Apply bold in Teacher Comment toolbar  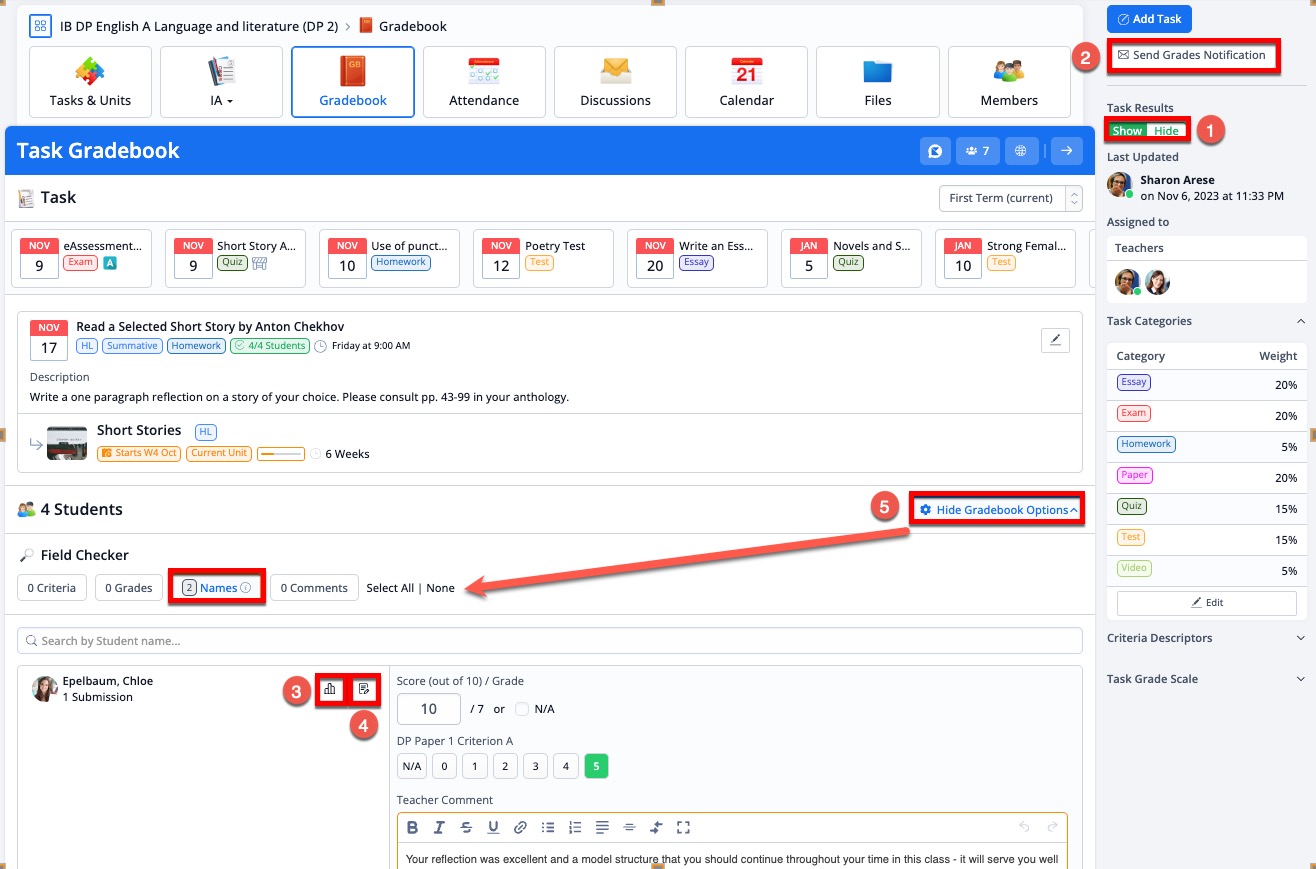coord(412,827)
